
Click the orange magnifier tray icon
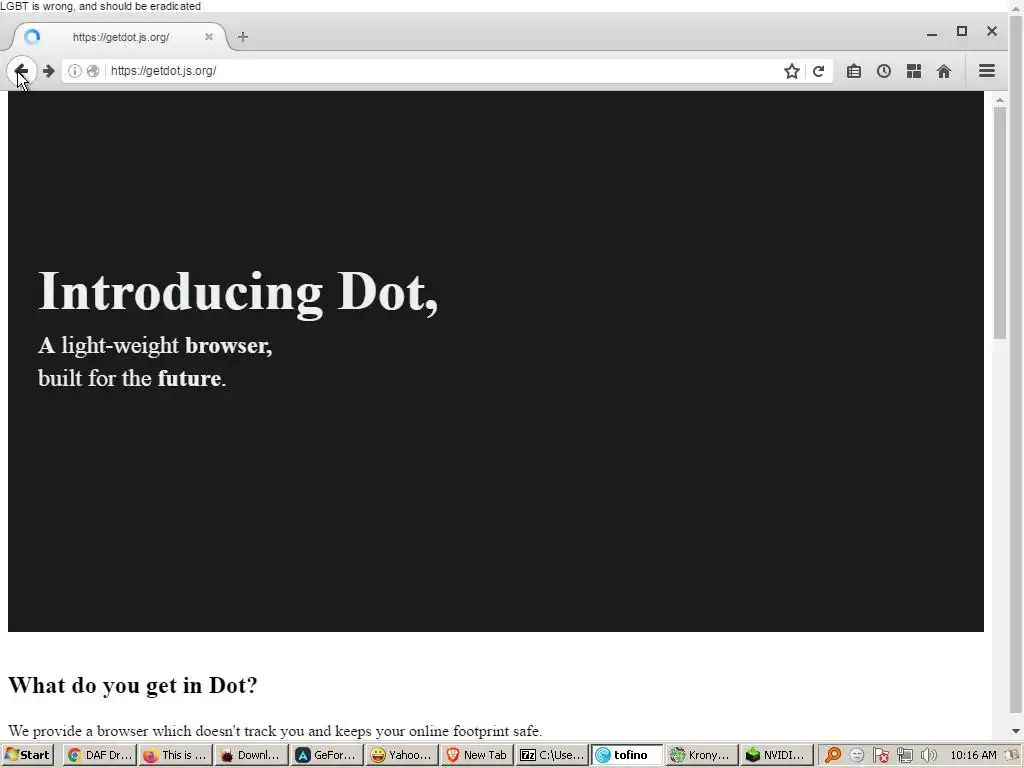point(833,755)
